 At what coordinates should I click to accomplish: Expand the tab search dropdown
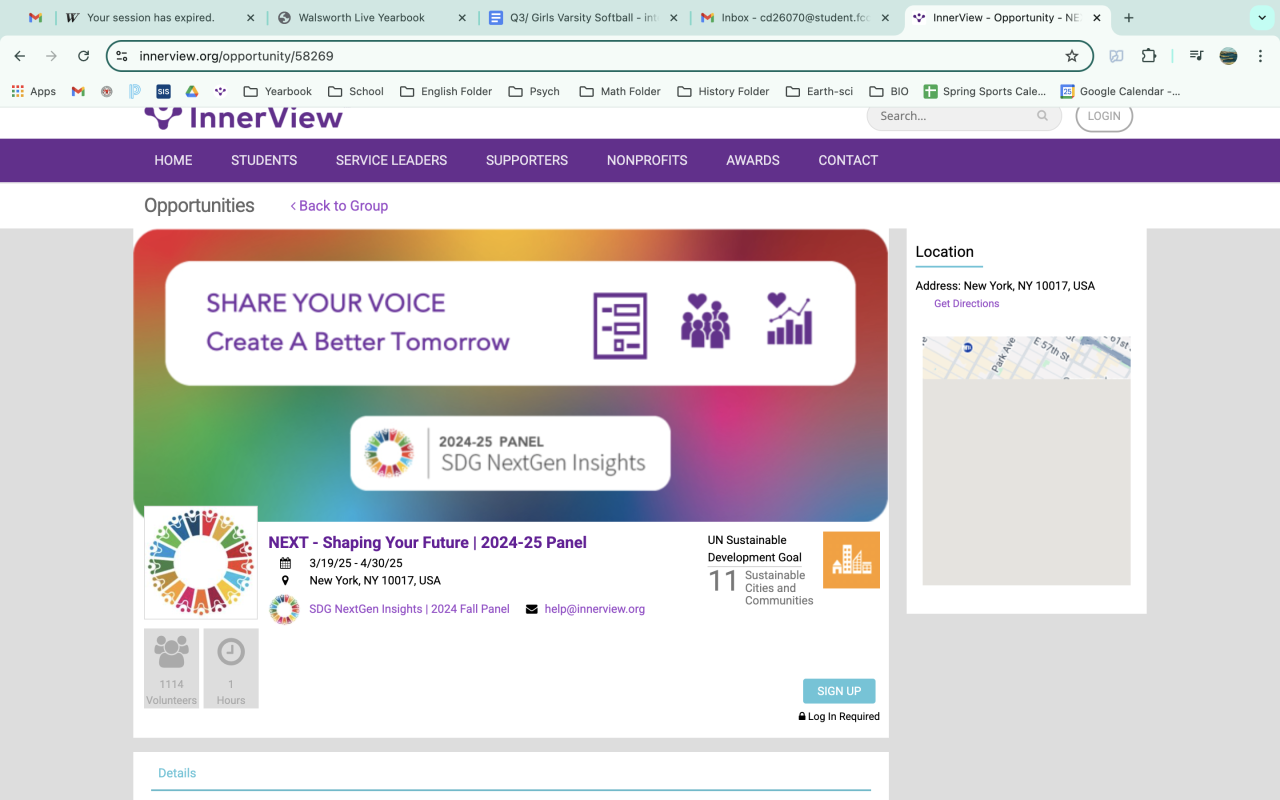1260,18
